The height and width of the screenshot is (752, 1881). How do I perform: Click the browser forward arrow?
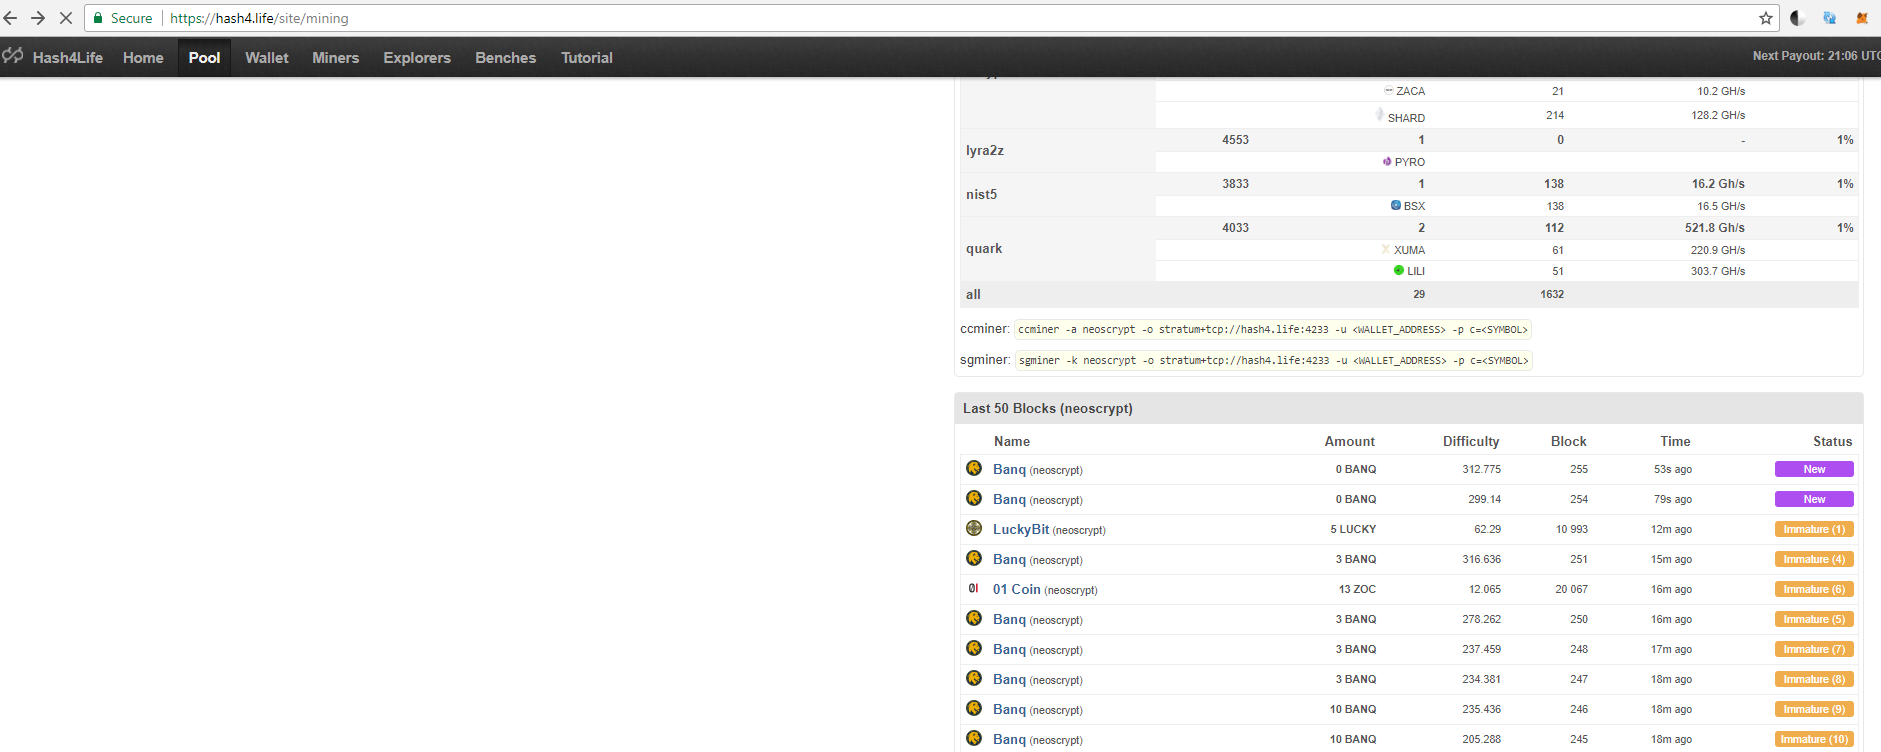[x=38, y=18]
